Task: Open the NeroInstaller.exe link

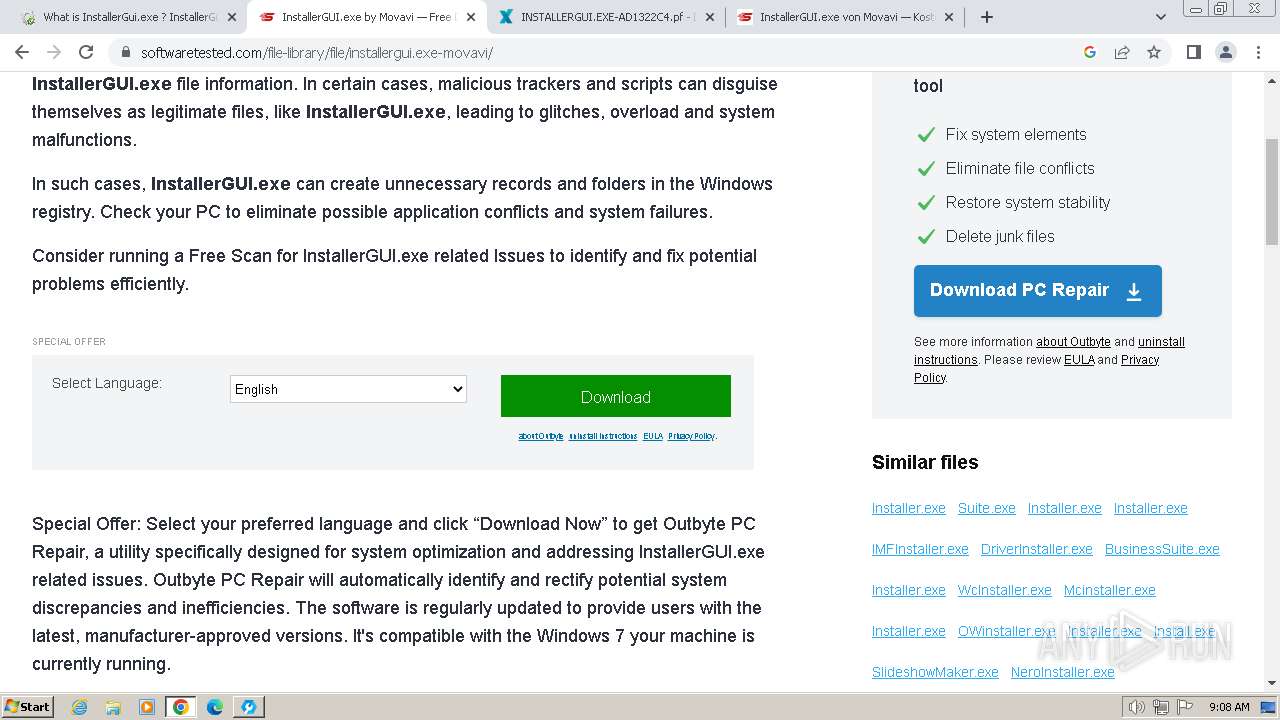Action: click(x=1063, y=672)
